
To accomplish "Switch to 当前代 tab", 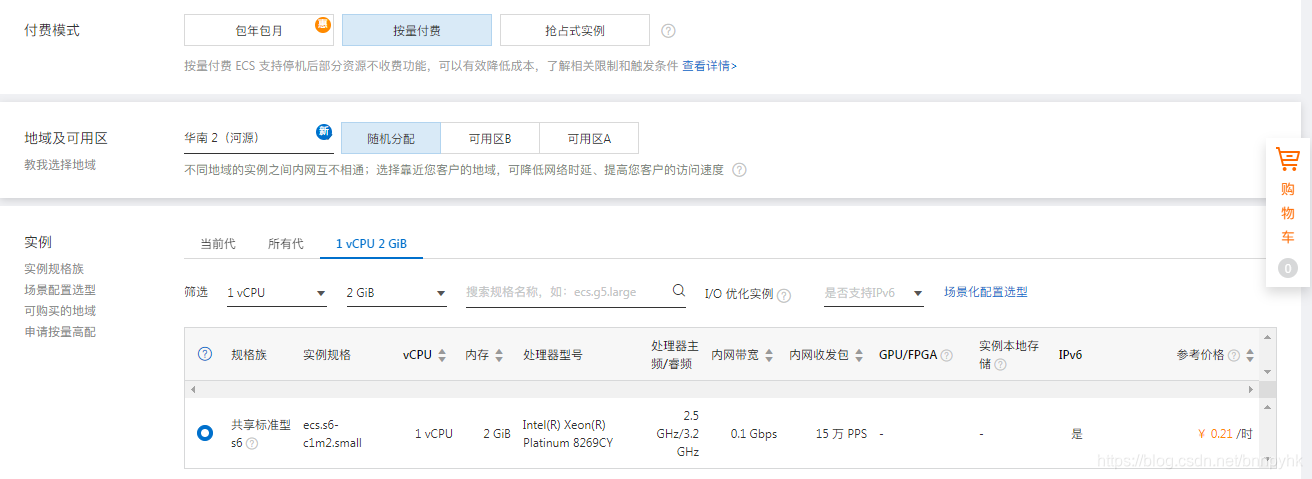I will (218, 244).
